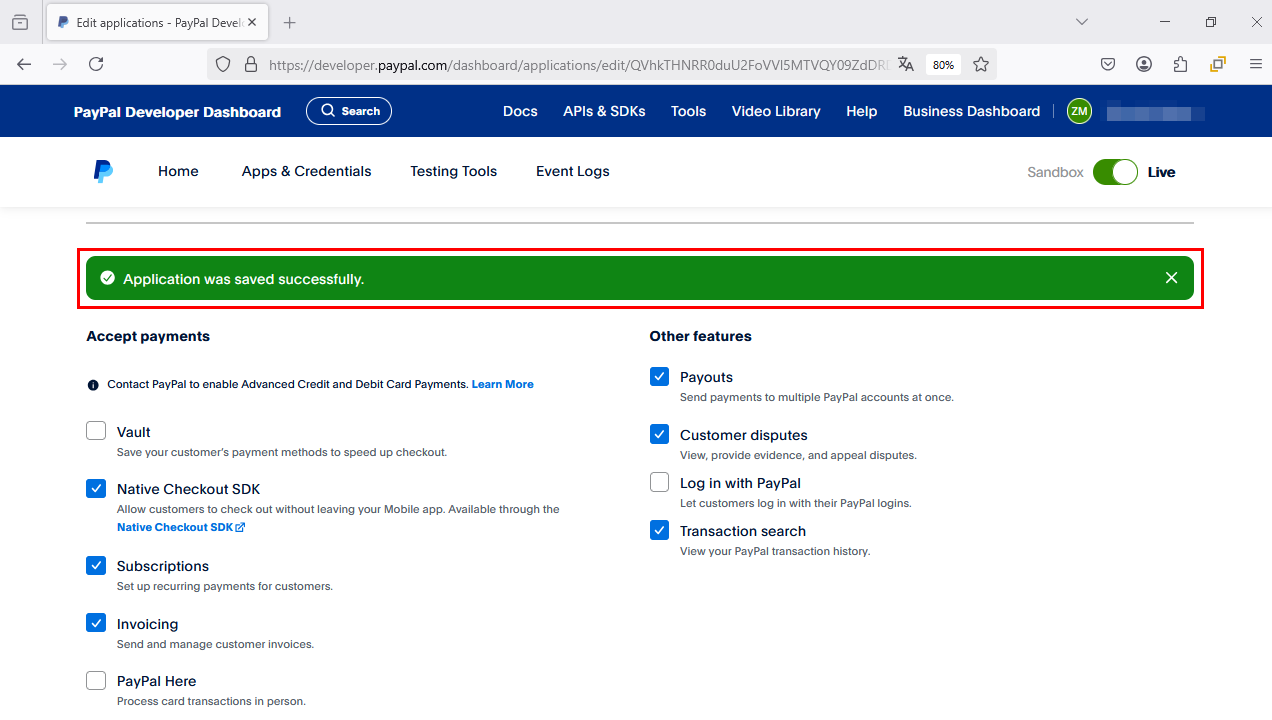The height and width of the screenshot is (720, 1272).
Task: Click the Live label
Action: 1161,172
